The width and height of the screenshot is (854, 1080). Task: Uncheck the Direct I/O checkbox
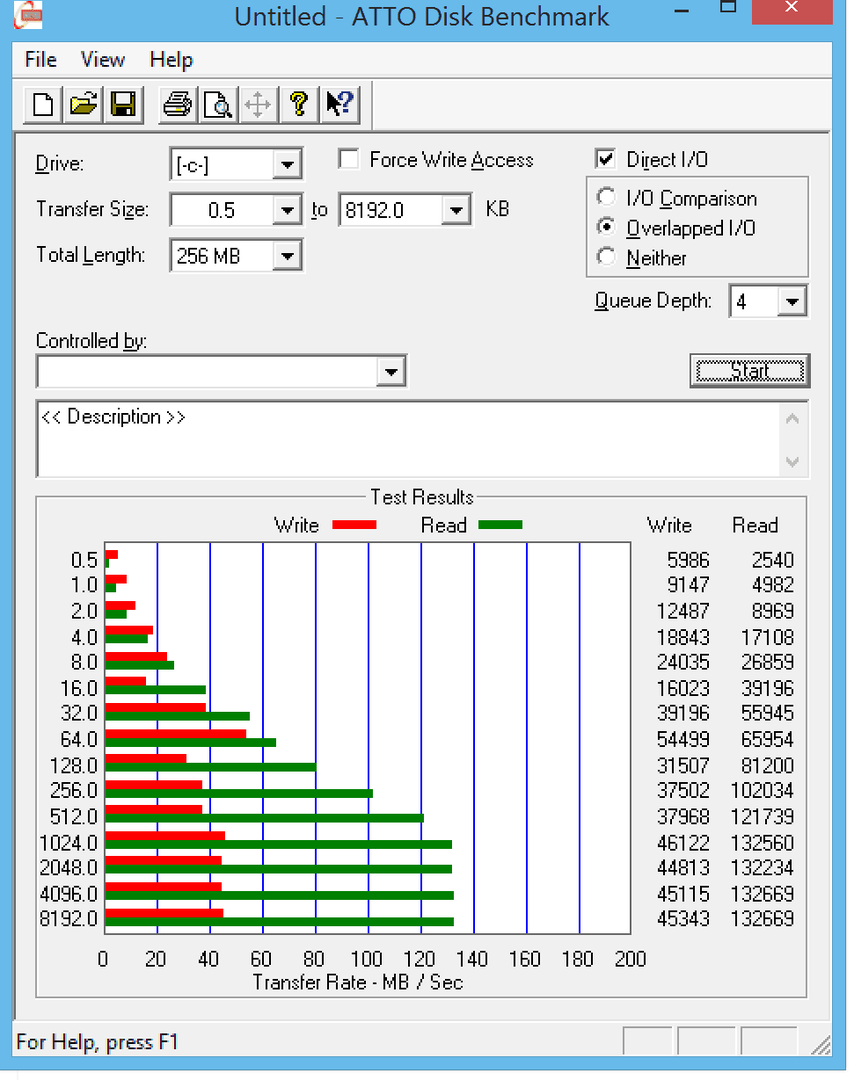605,159
